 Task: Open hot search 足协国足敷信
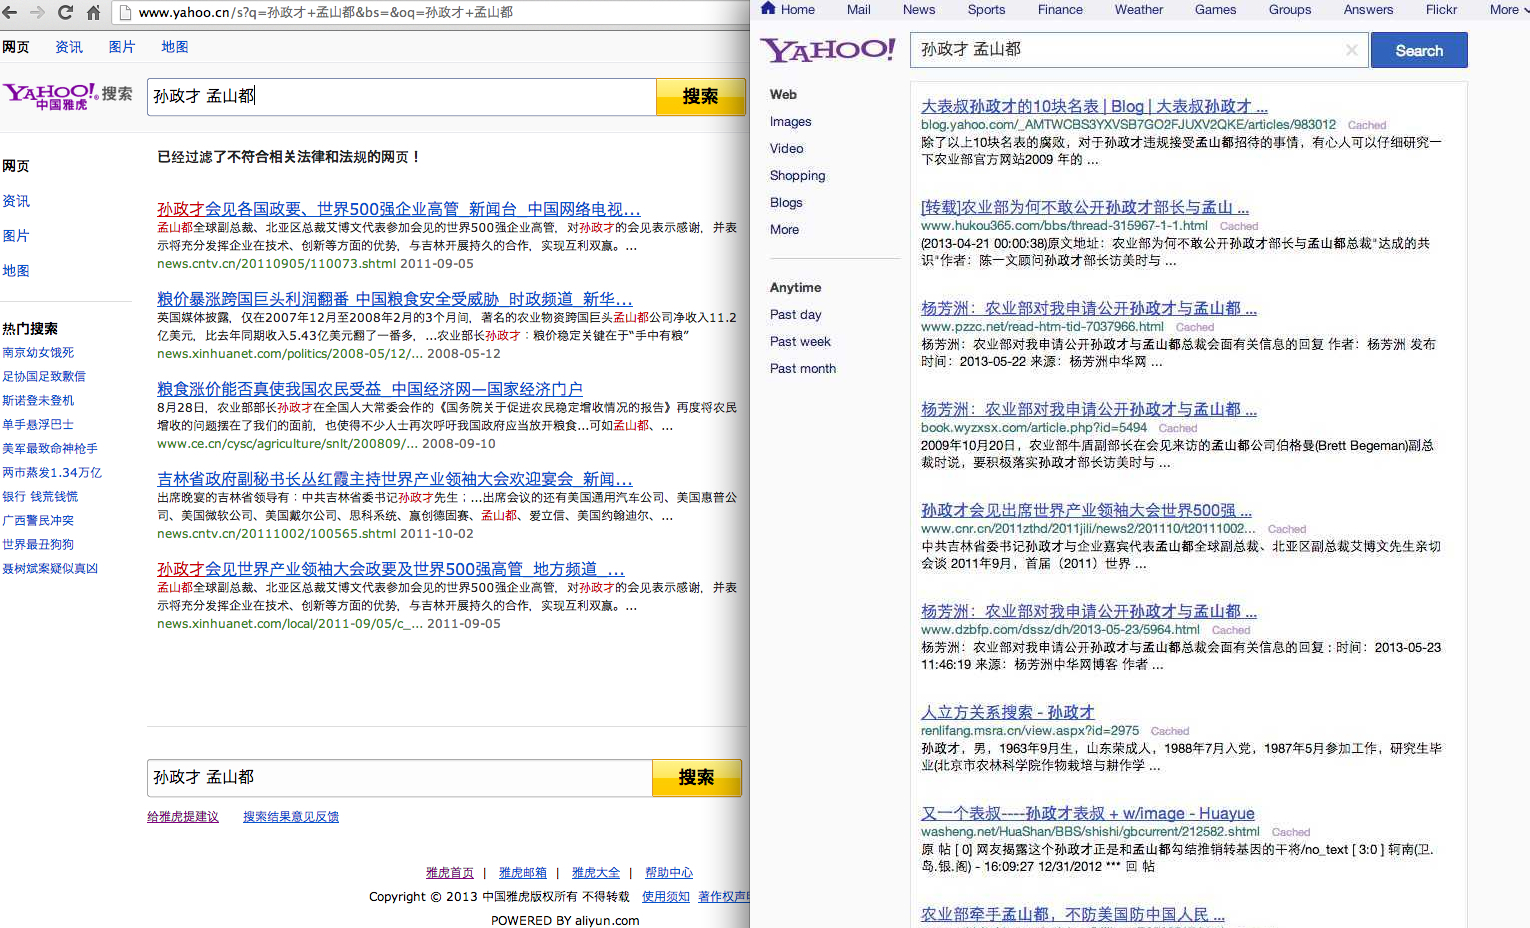click(x=44, y=377)
